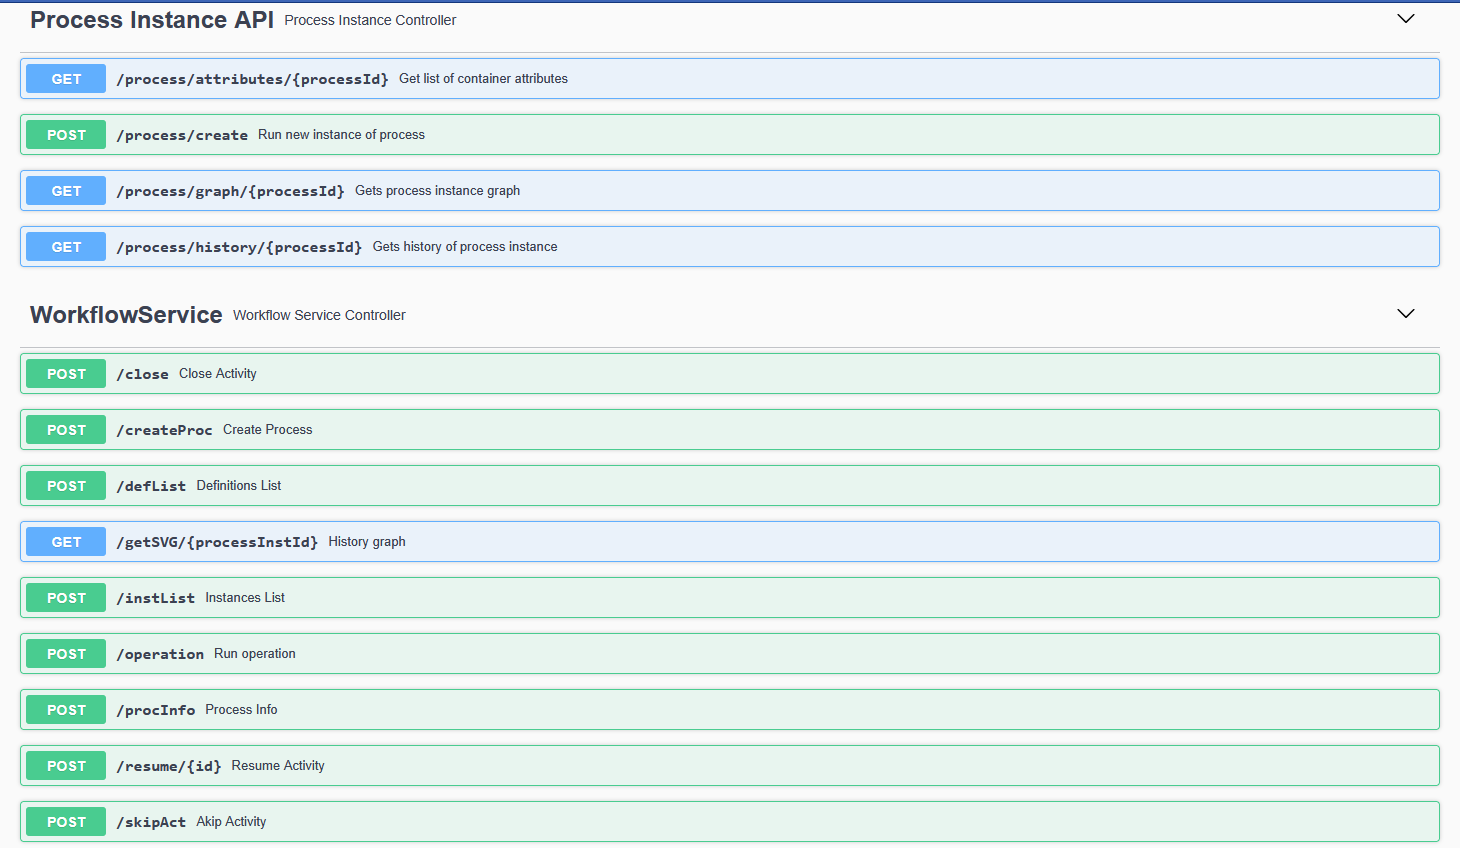Screen dimensions: 1460x848
Task: Click the Process Instance API heading
Action: [x=152, y=20]
